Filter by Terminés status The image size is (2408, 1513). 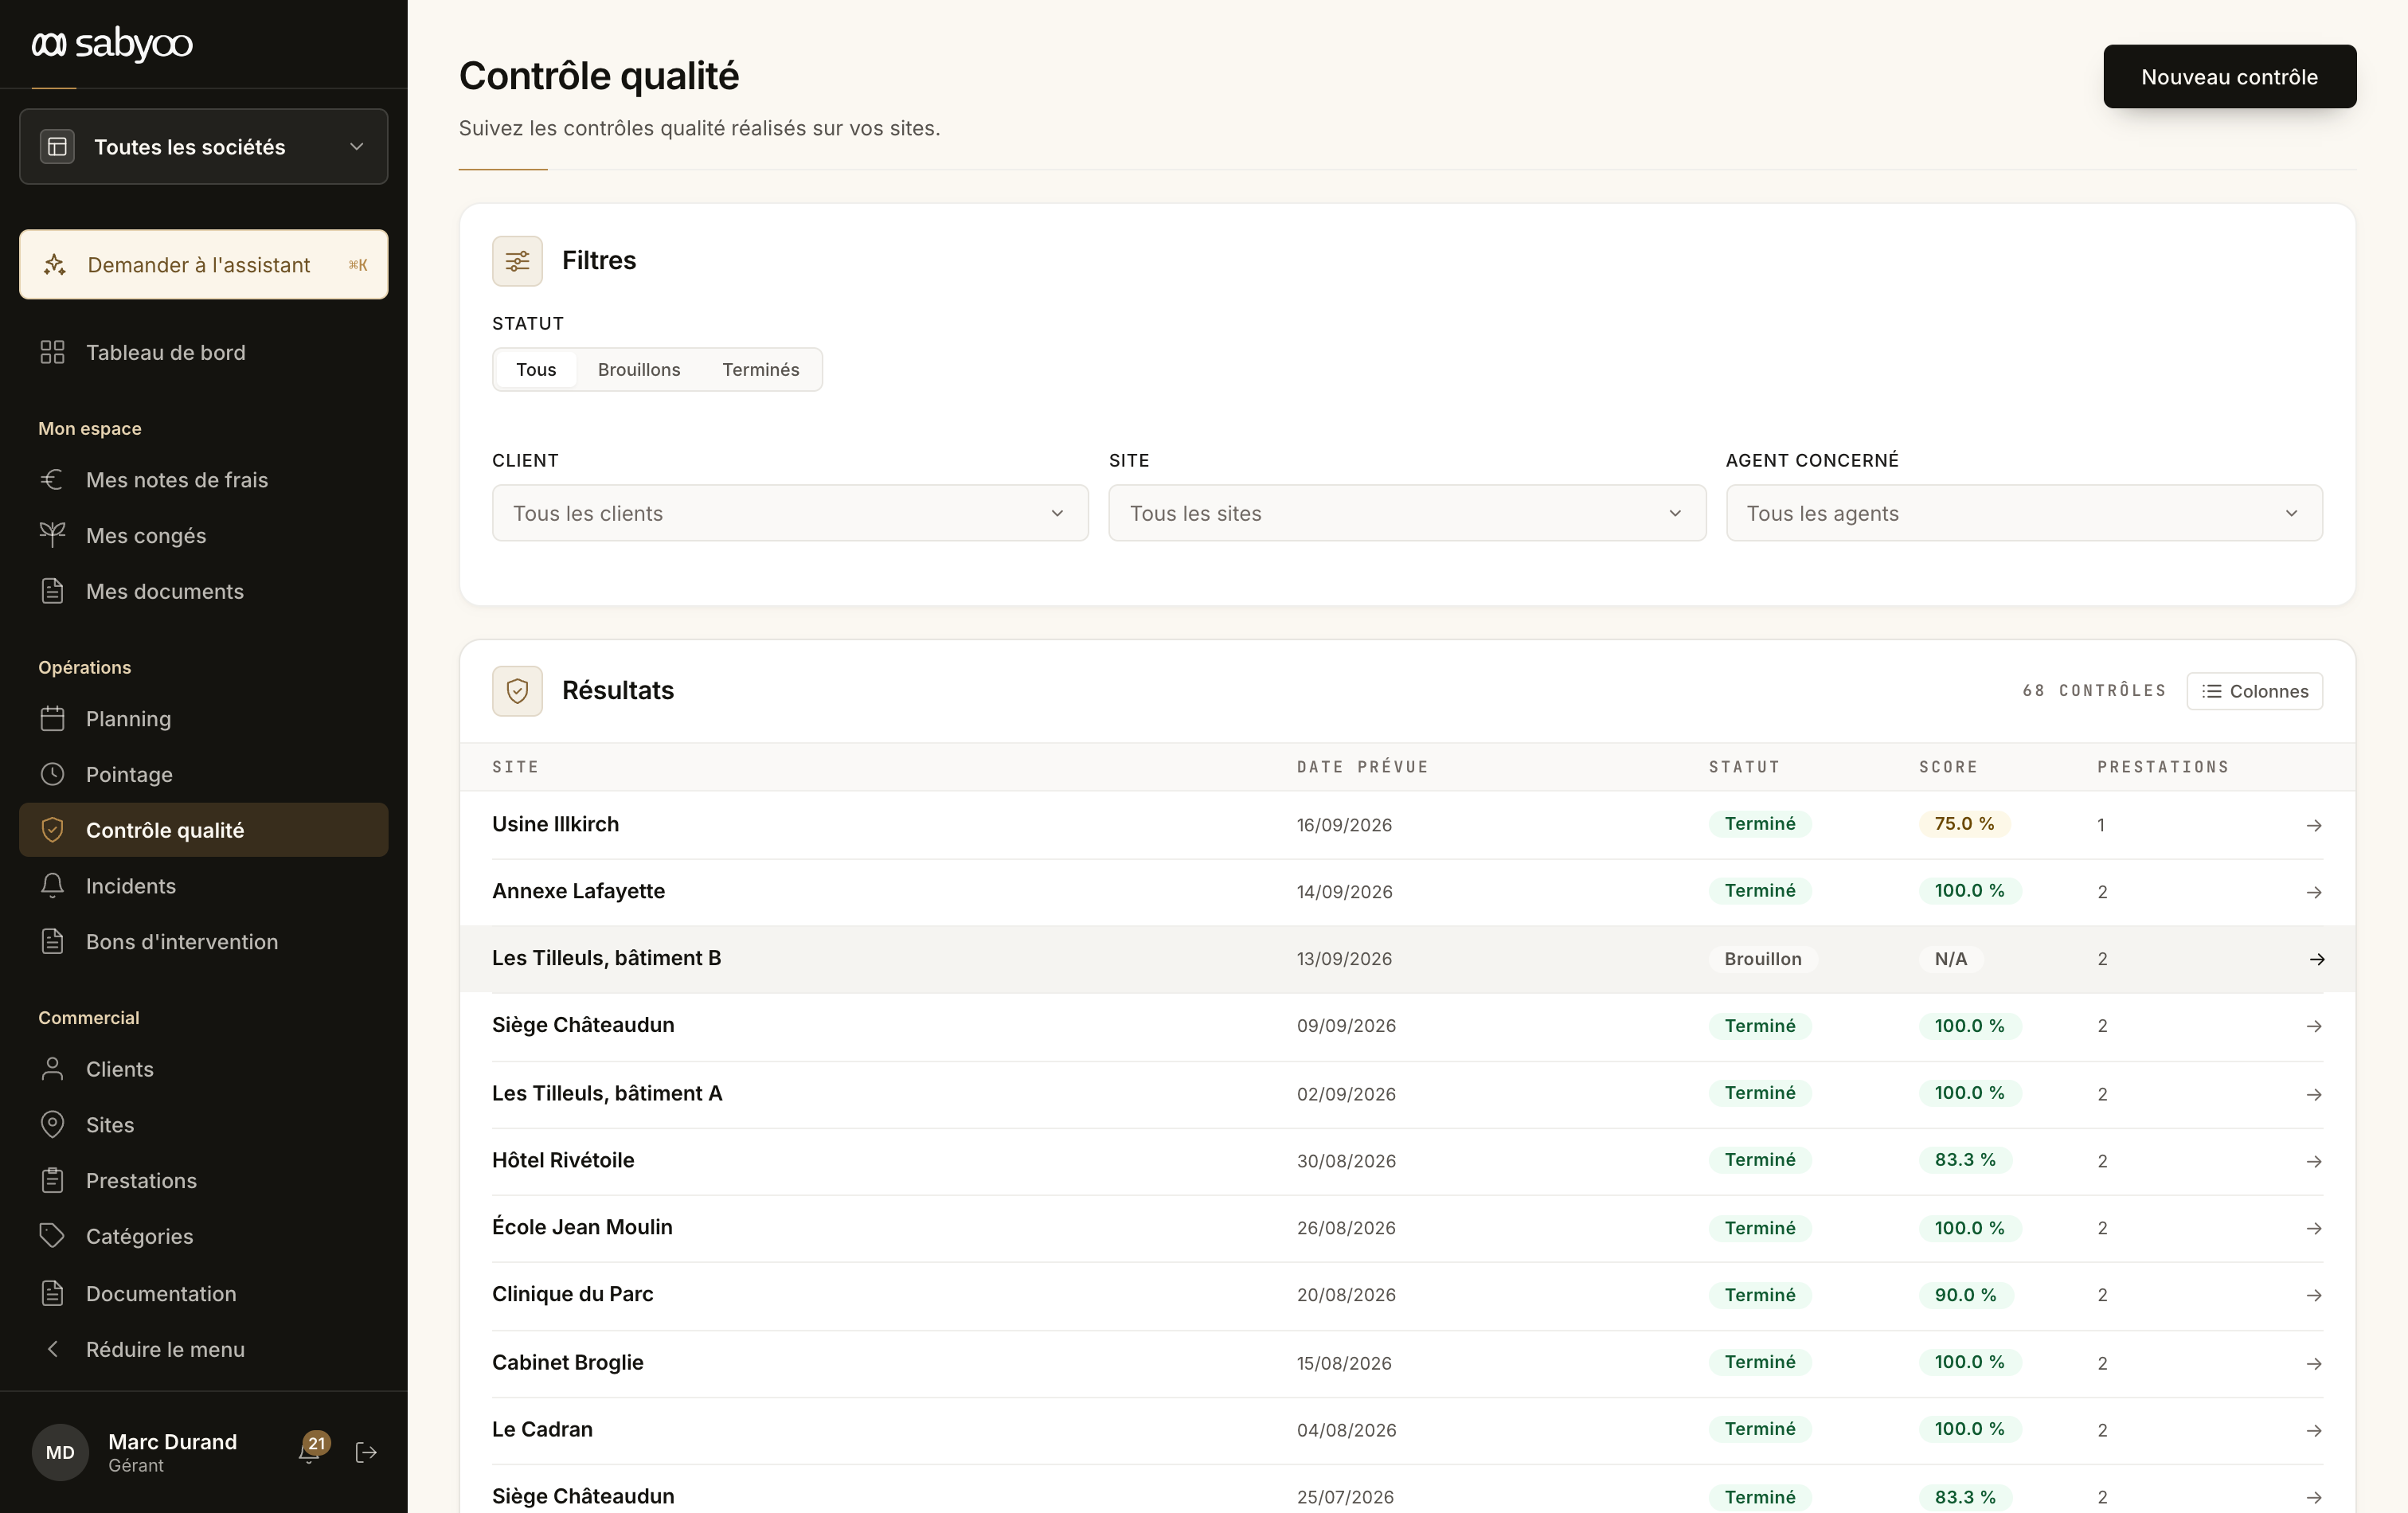point(761,369)
